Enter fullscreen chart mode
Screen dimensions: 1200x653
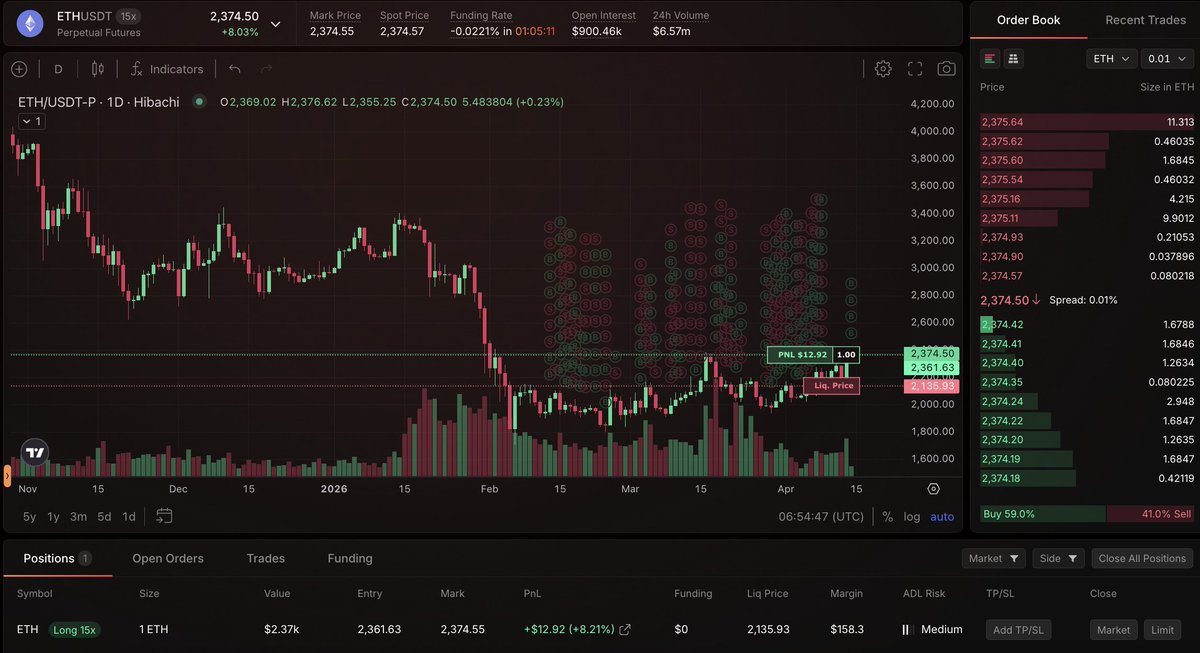coord(915,69)
